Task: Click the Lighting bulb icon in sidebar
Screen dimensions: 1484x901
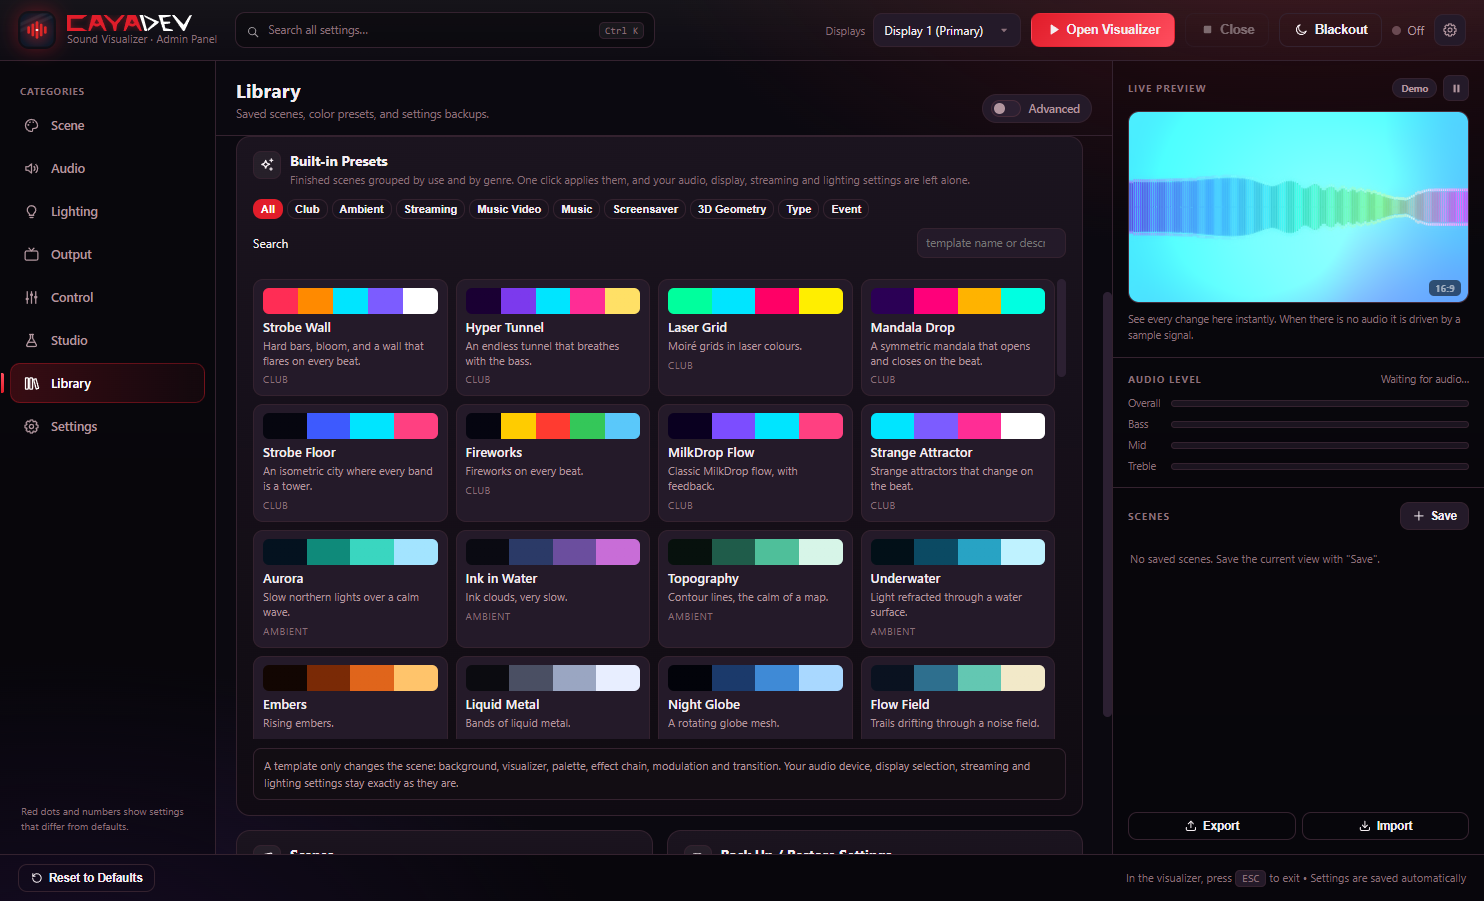Action: point(32,212)
